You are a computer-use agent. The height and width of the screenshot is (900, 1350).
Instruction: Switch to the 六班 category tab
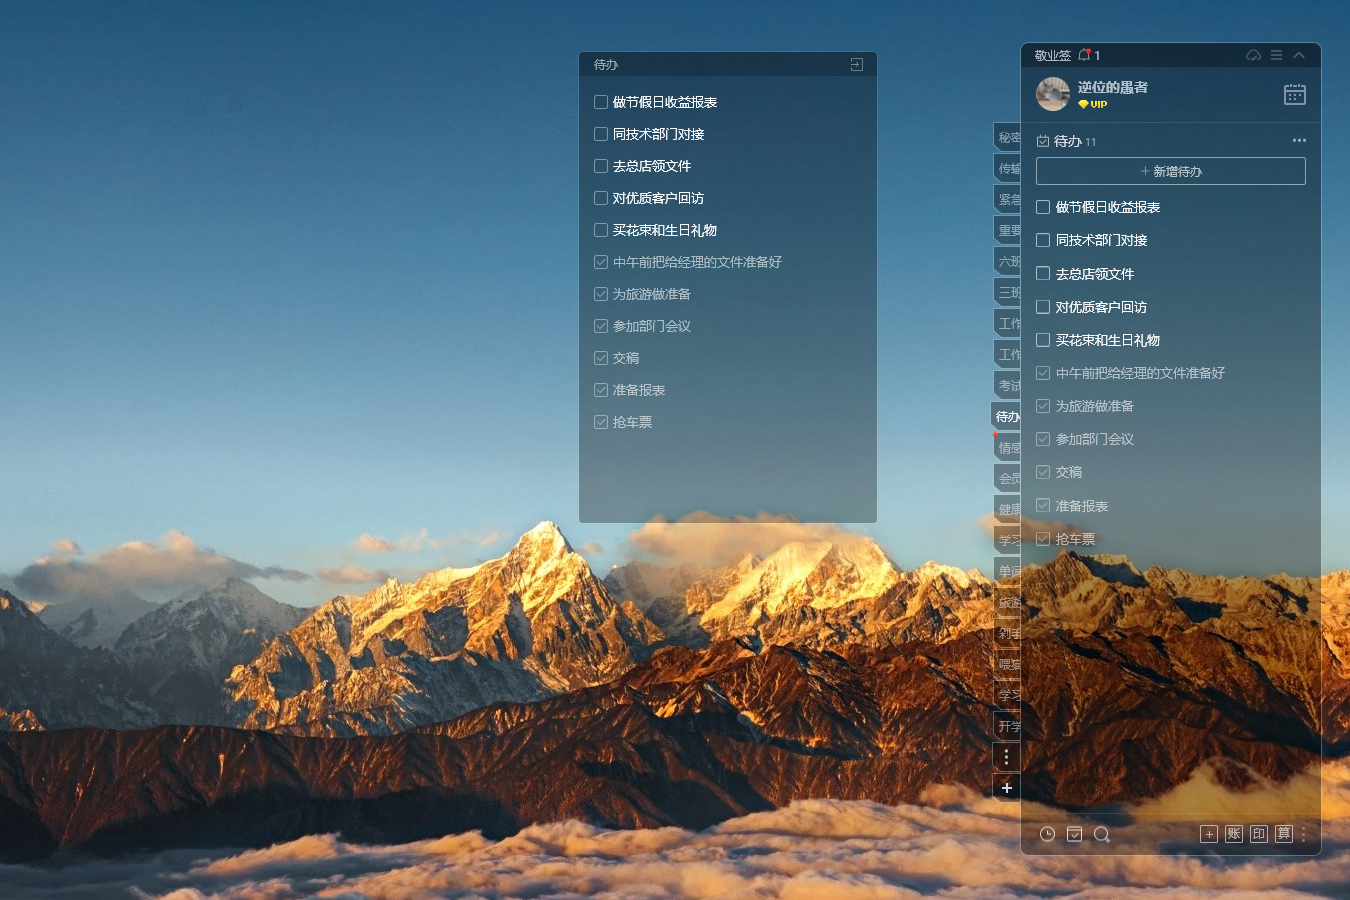click(1008, 261)
